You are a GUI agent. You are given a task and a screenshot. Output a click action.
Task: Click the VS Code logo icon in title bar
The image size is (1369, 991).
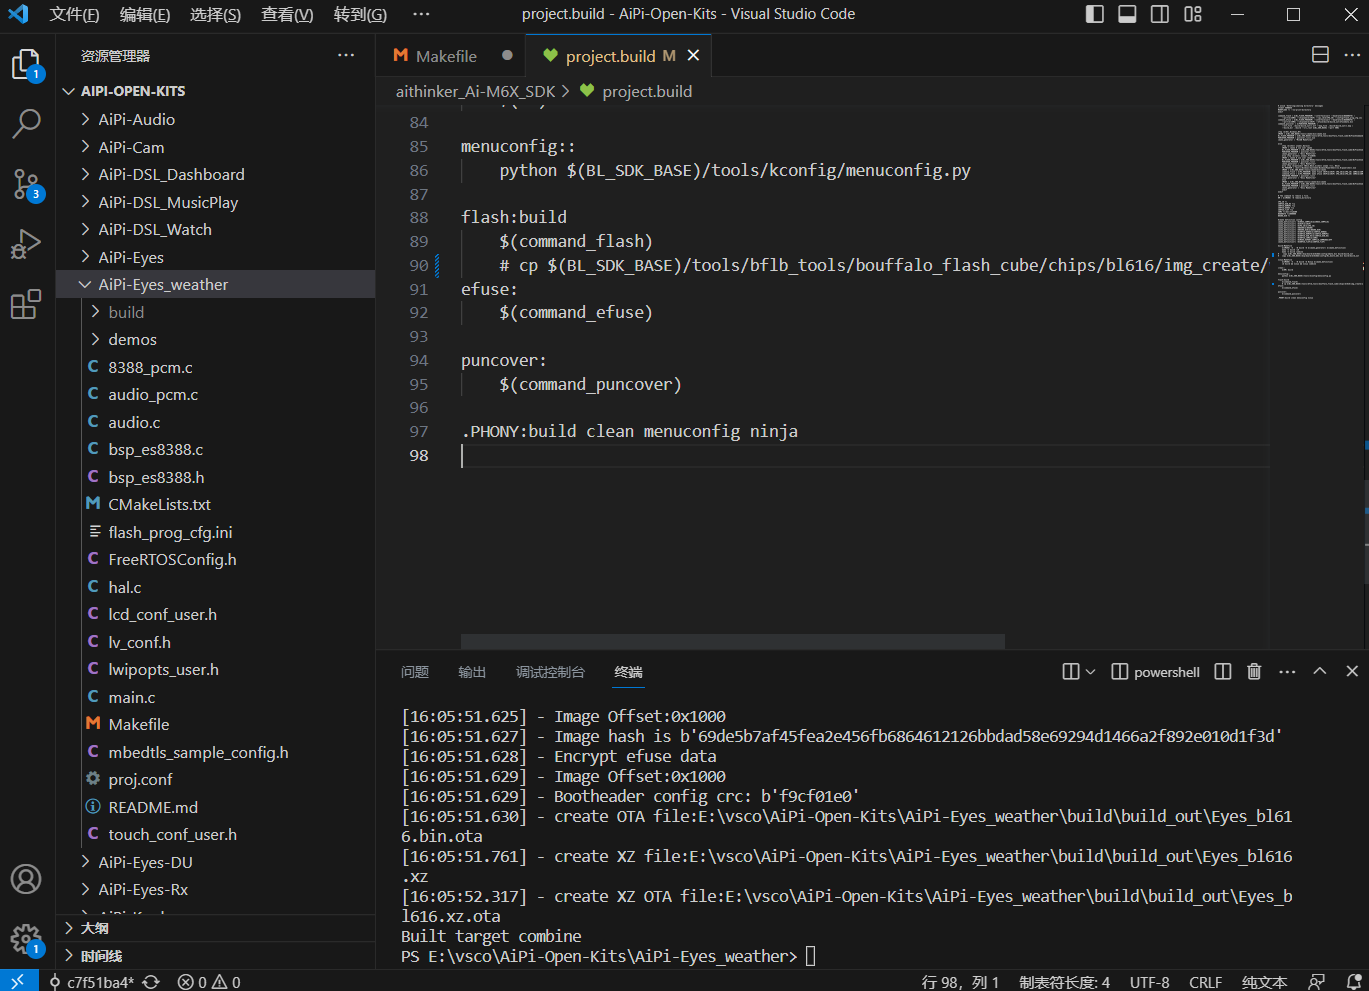pos(18,14)
